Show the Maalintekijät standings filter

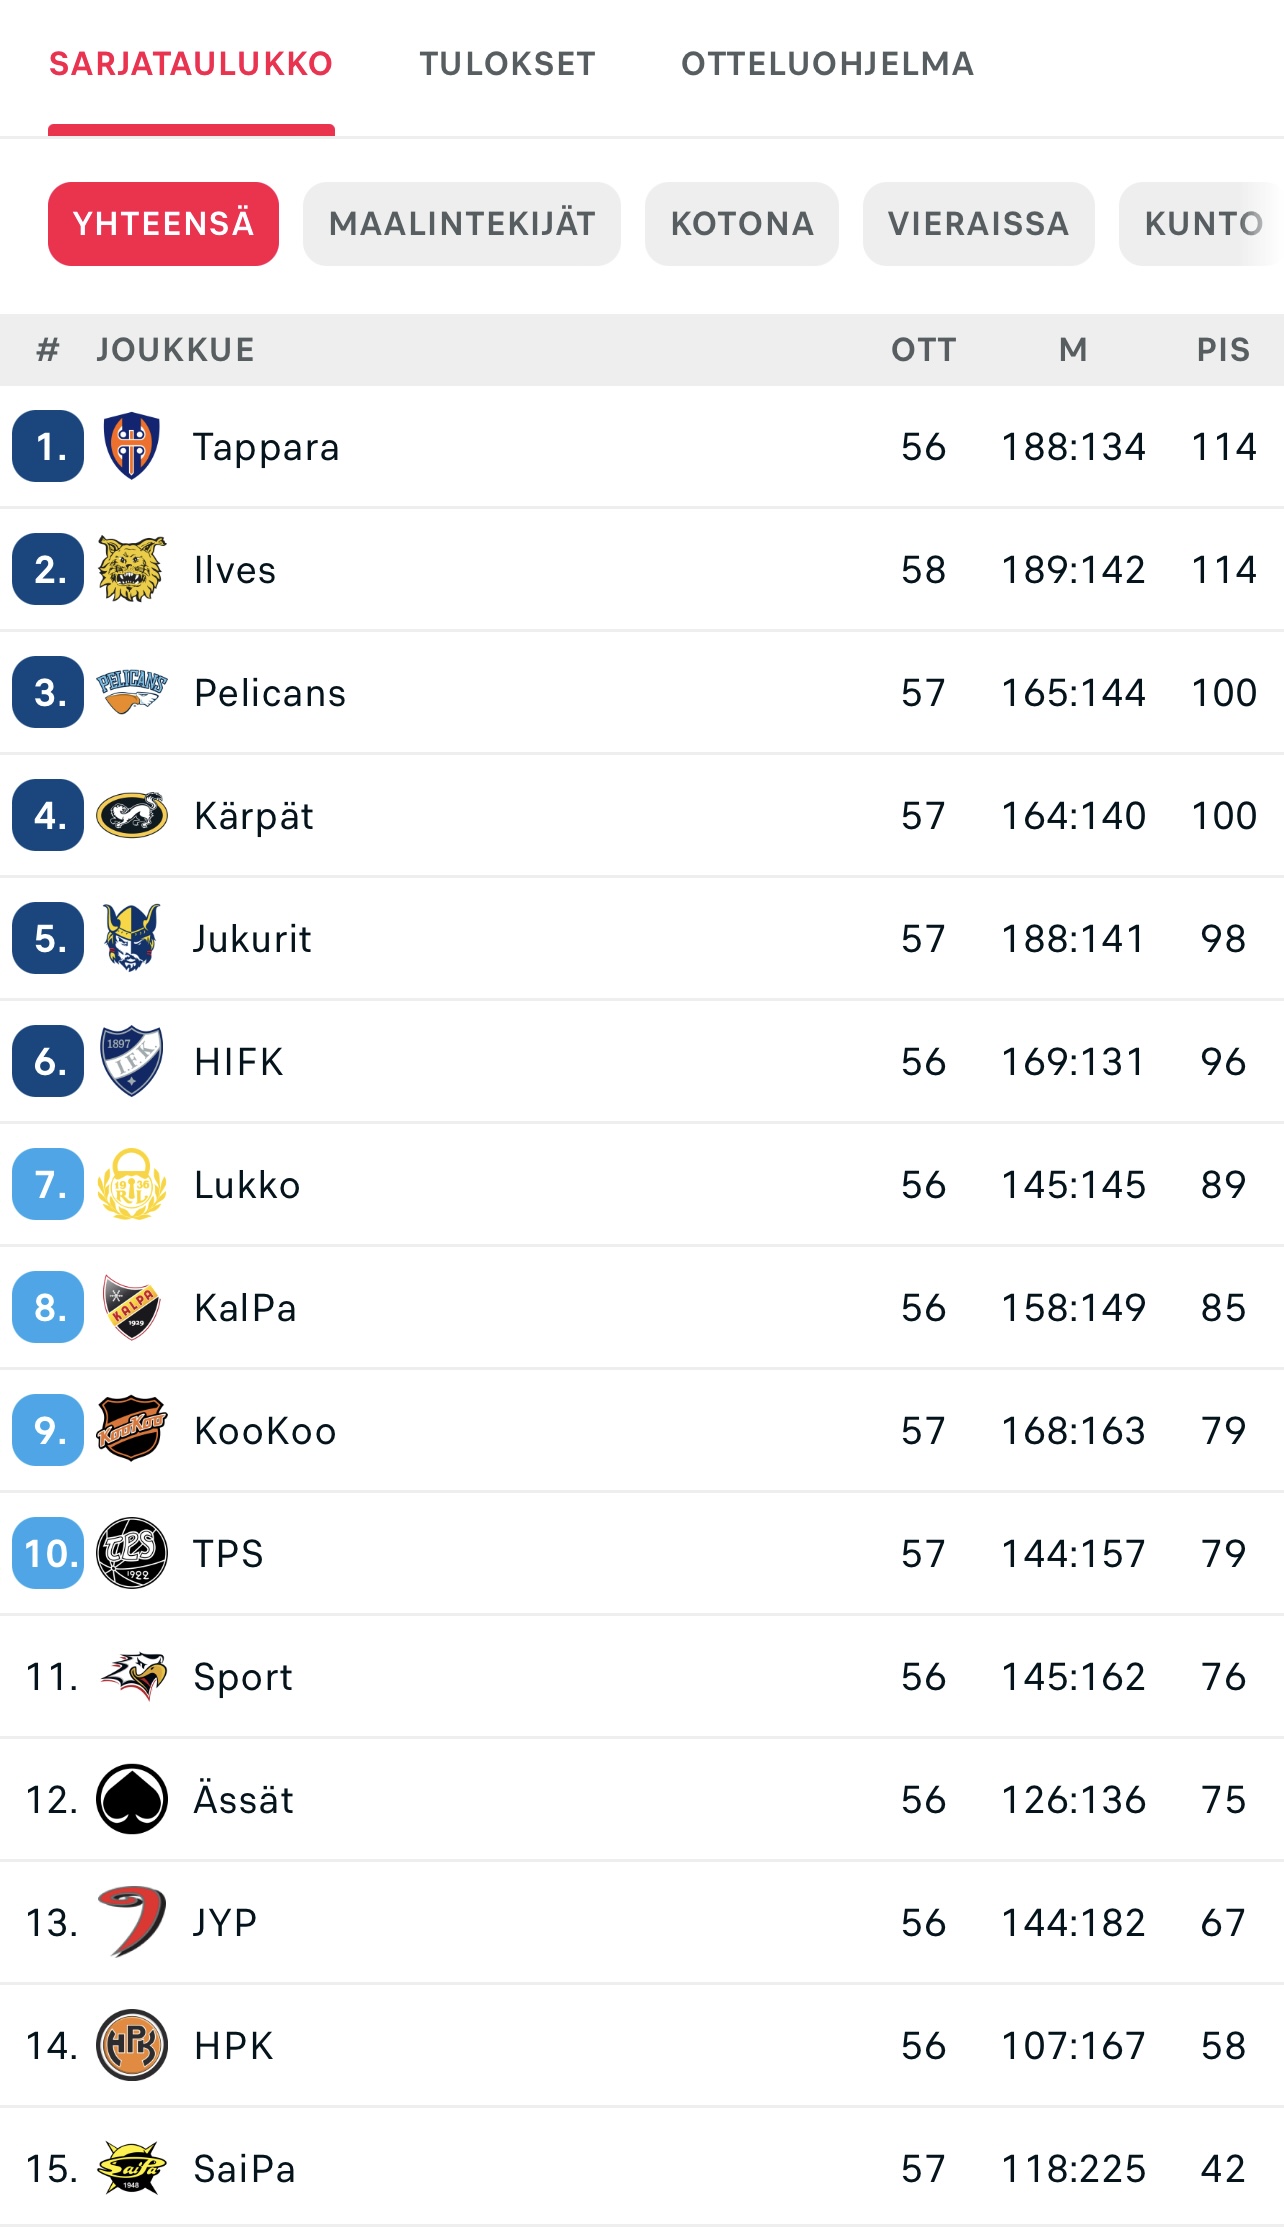tap(462, 224)
